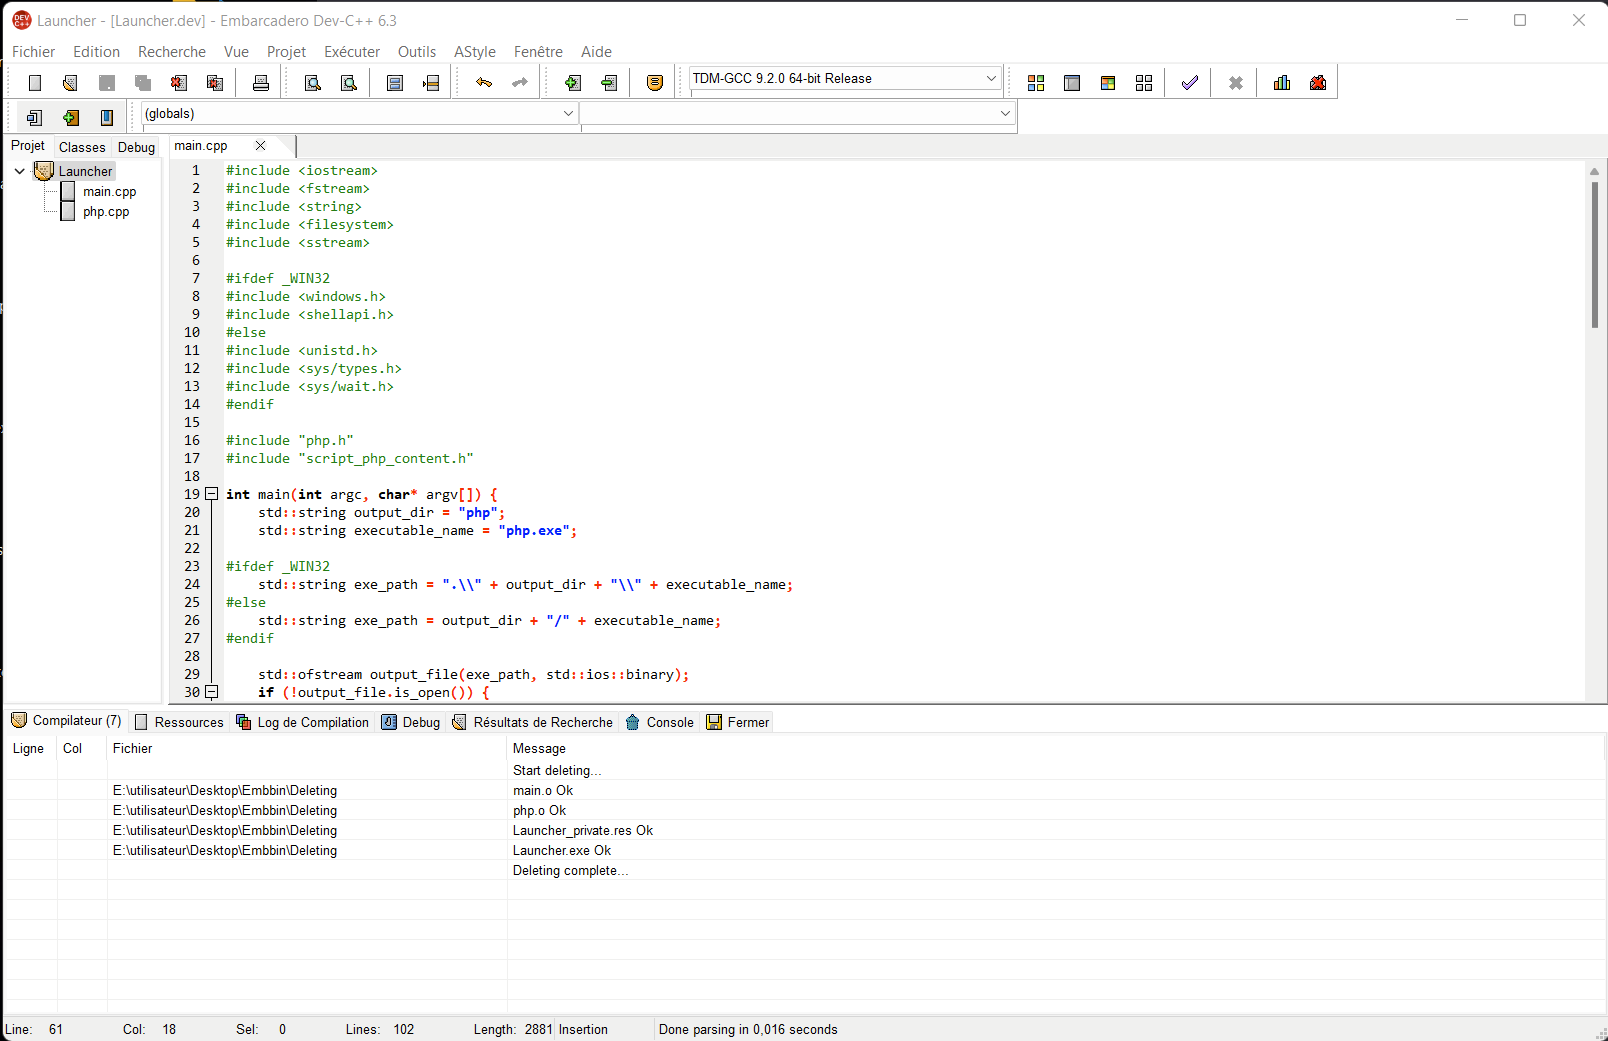Viewport: 1608px width, 1041px height.
Task: Click the 'Deleting complete...' message
Action: pos(570,871)
